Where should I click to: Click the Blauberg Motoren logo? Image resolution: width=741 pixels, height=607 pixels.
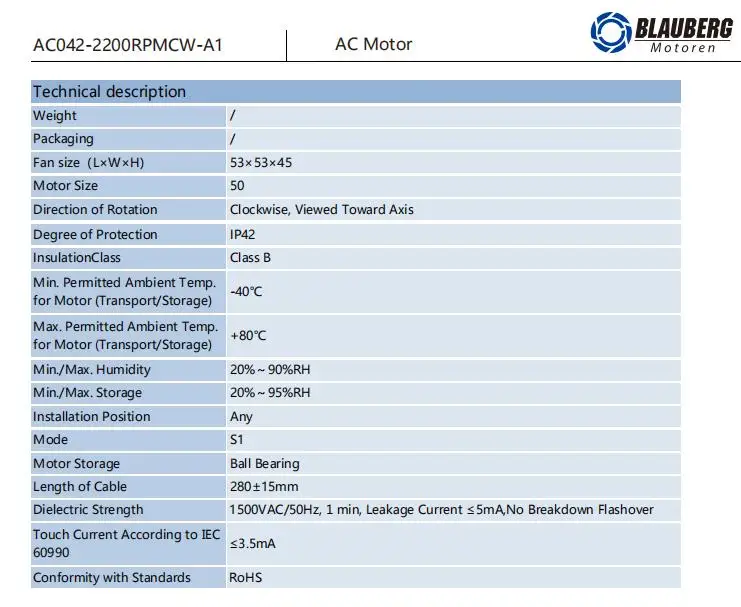click(661, 32)
